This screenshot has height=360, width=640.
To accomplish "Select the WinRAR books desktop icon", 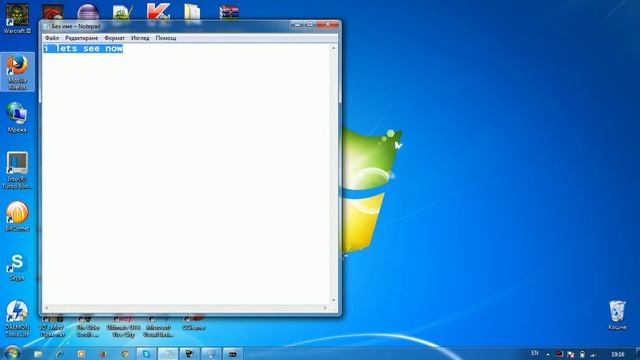I will click(229, 12).
